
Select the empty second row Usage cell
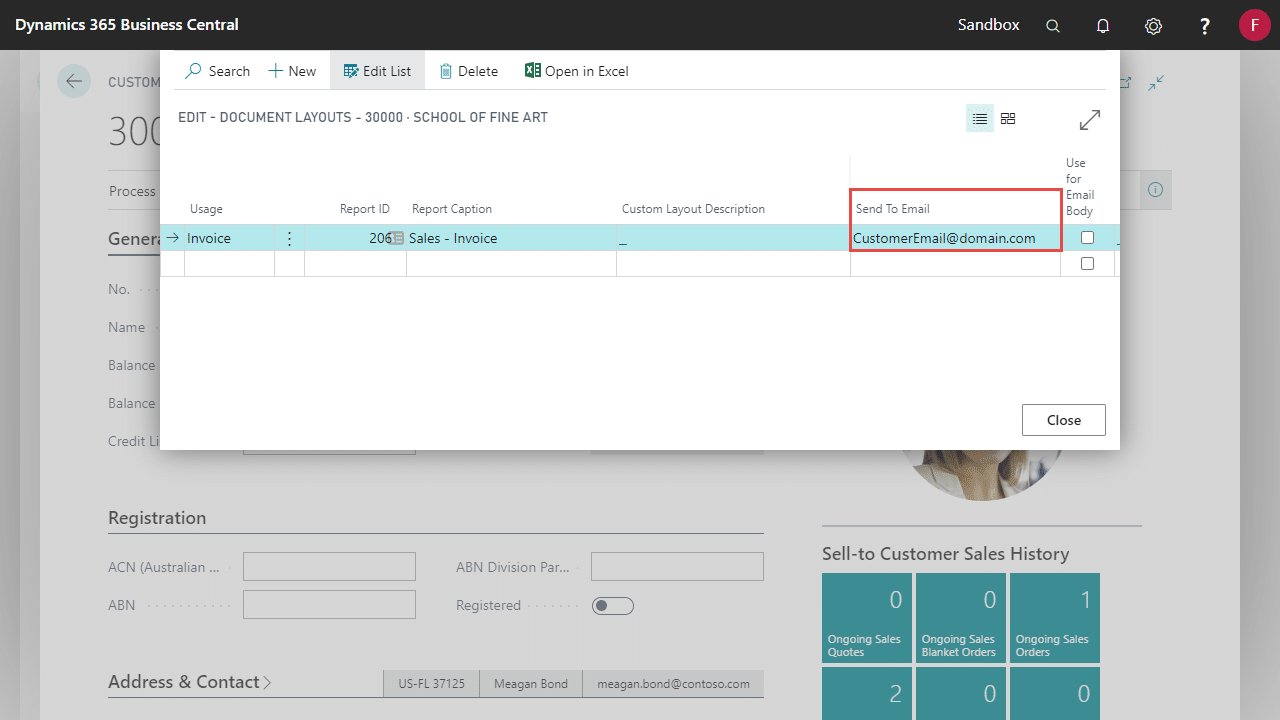229,264
